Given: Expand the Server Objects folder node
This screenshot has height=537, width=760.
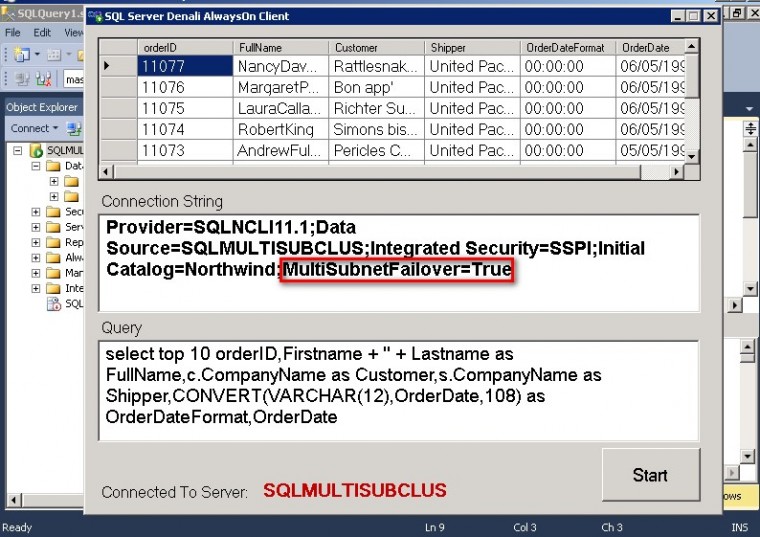Looking at the screenshot, I should pyautogui.click(x=36, y=227).
